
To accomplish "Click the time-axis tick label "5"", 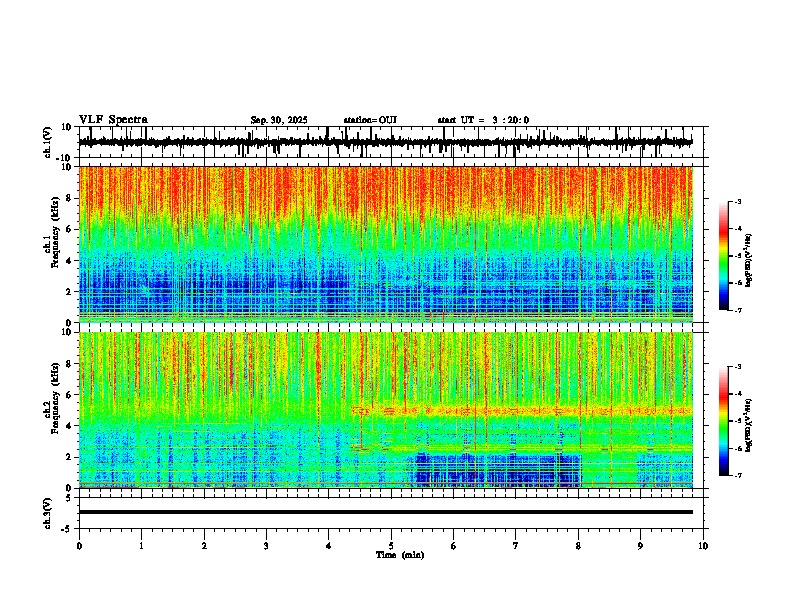I will [x=391, y=546].
